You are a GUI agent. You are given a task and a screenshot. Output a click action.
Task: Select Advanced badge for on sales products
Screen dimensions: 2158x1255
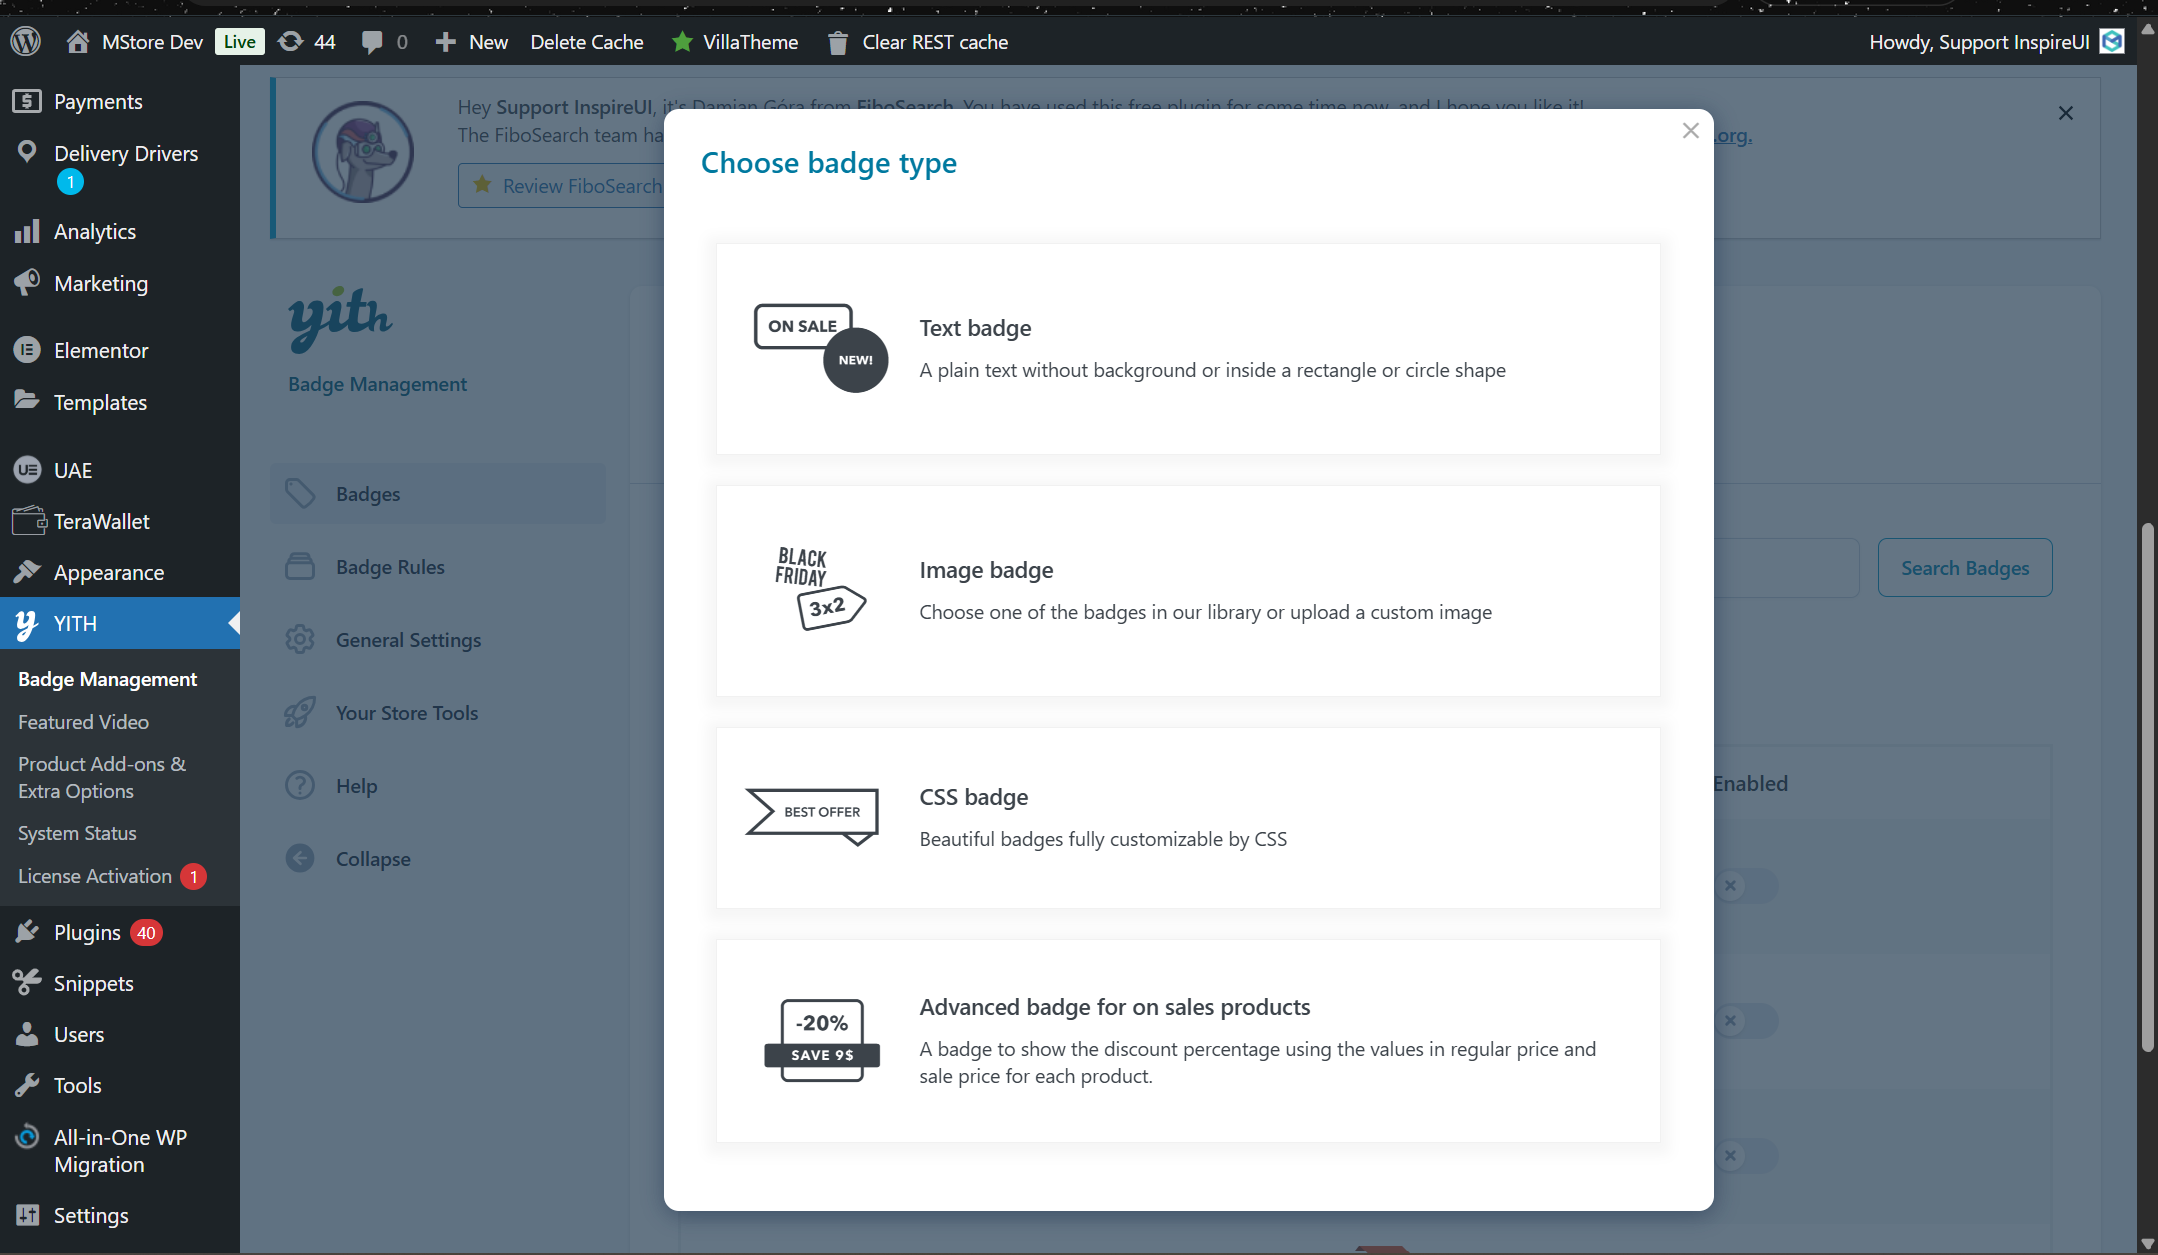1187,1040
